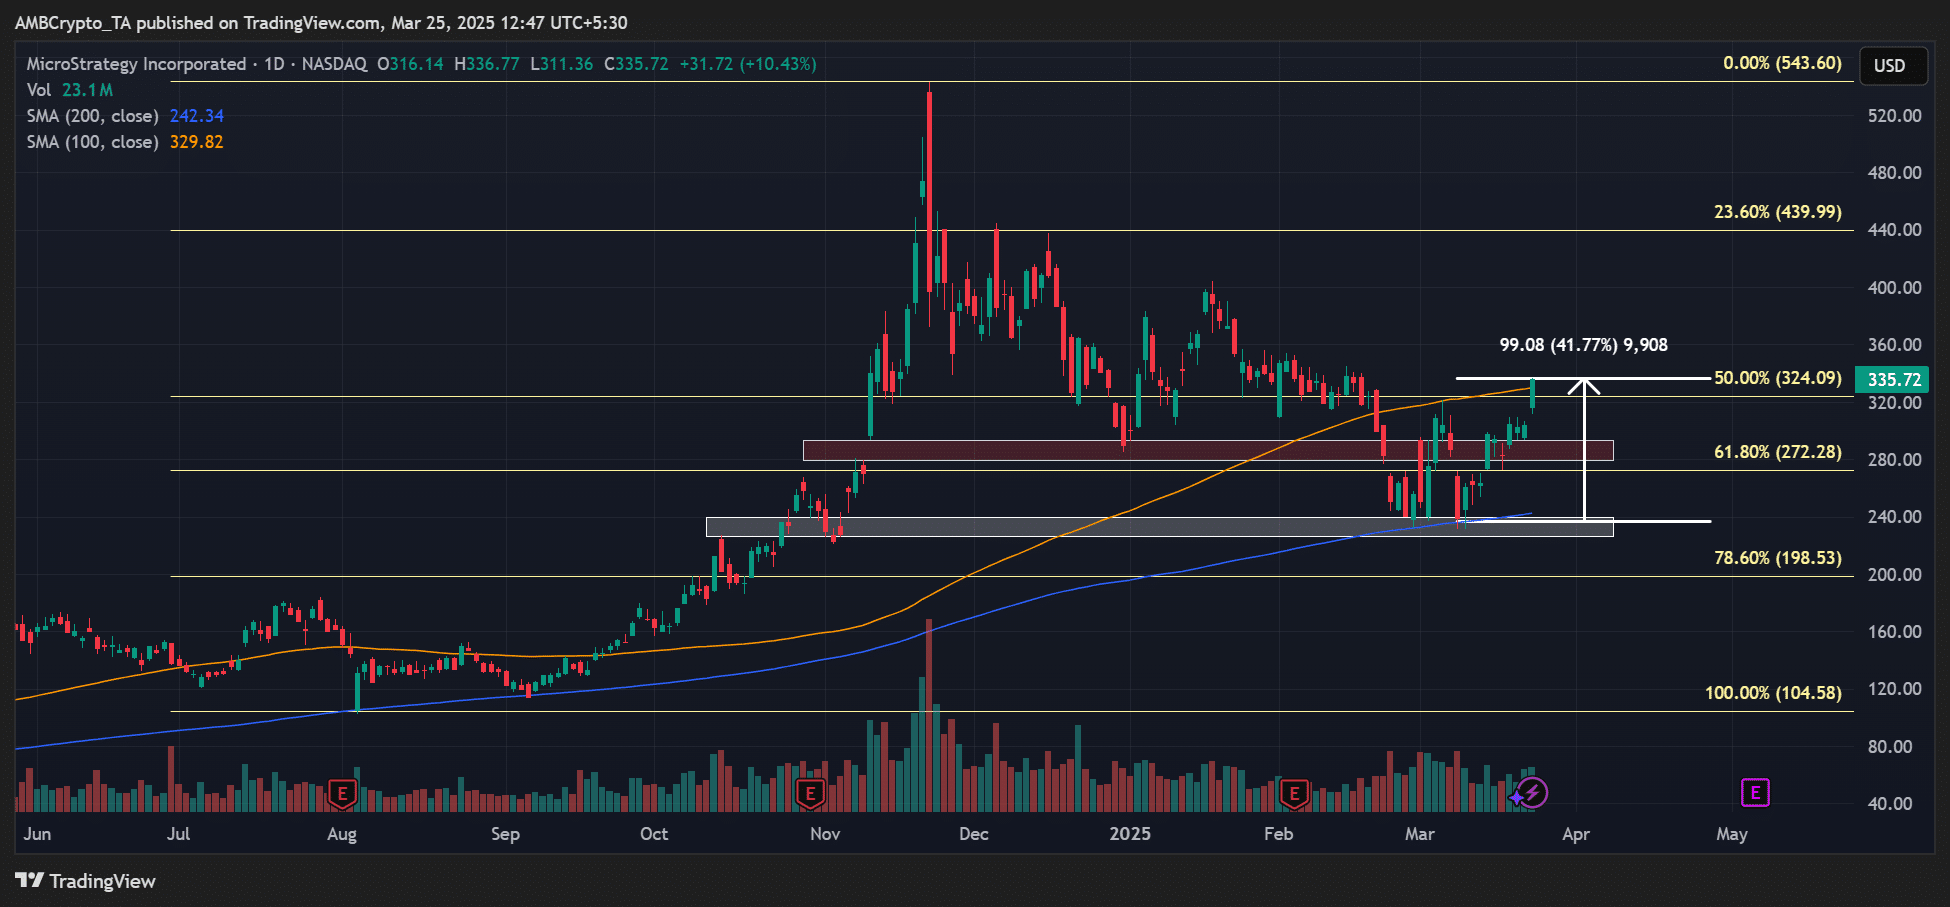Click the earnings E marker near Nov
This screenshot has width=1950, height=907.
pos(810,794)
